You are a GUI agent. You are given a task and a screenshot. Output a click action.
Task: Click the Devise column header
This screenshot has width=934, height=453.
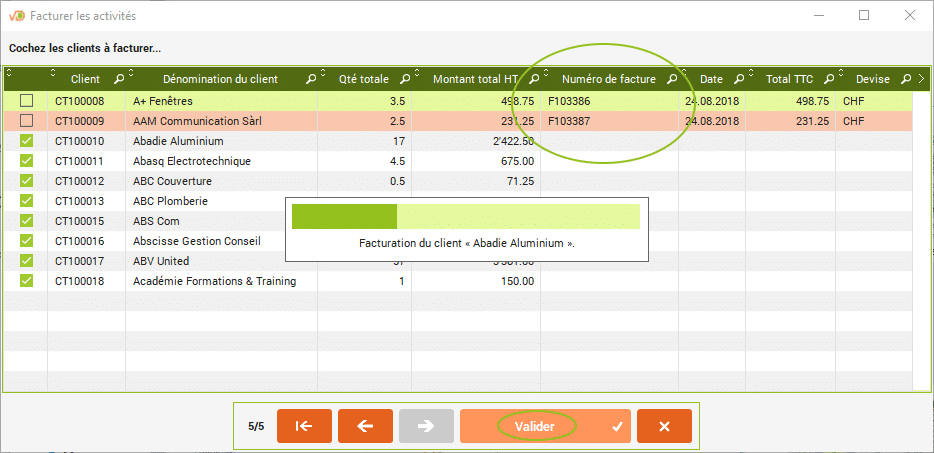(x=872, y=79)
